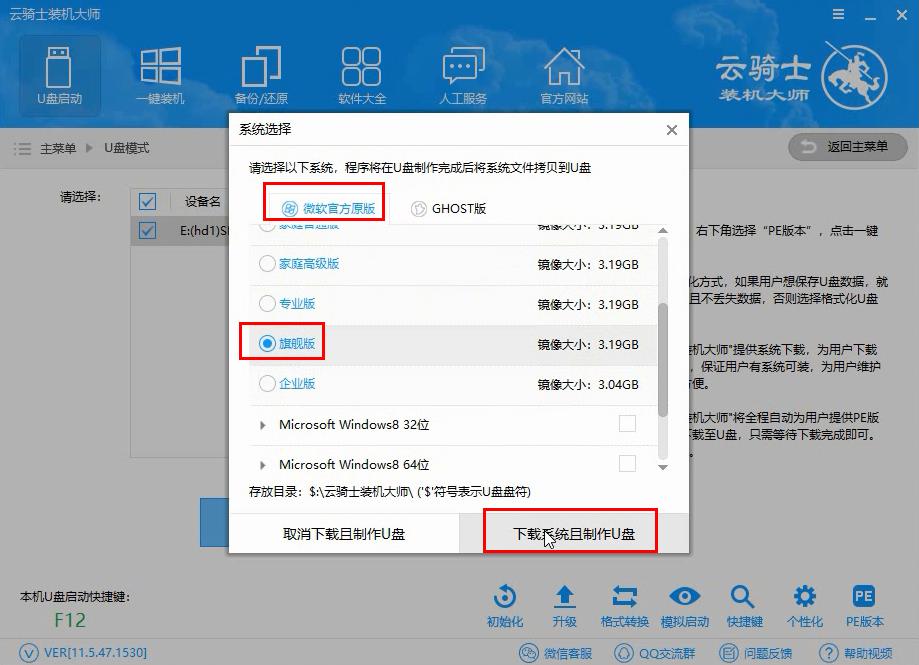The height and width of the screenshot is (665, 919).
Task: Click the 存放目录 path text
Action: point(389,492)
